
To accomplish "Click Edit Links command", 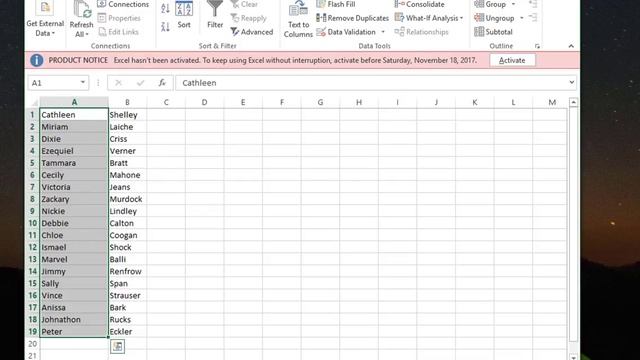I will coord(118,32).
